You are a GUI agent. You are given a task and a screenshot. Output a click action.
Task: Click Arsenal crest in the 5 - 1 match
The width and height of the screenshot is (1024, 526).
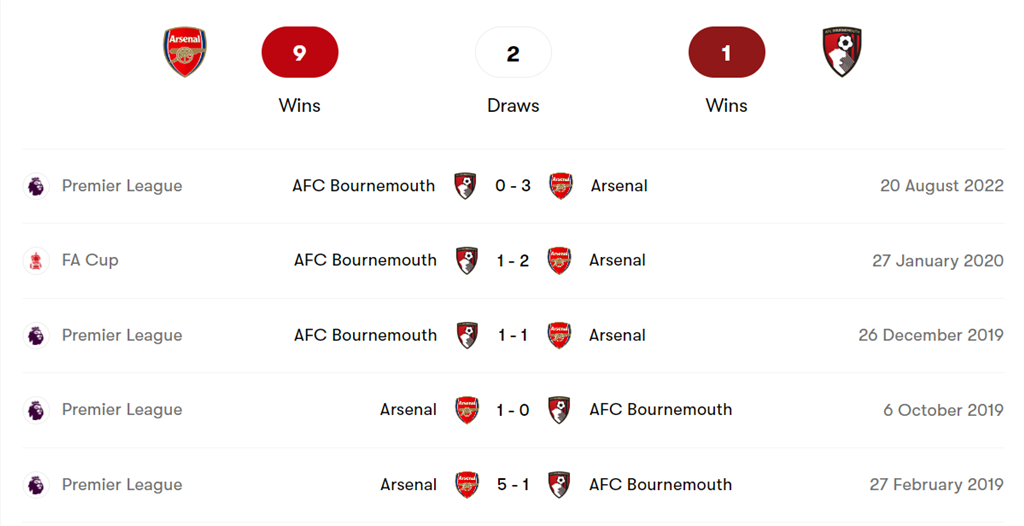point(466,485)
